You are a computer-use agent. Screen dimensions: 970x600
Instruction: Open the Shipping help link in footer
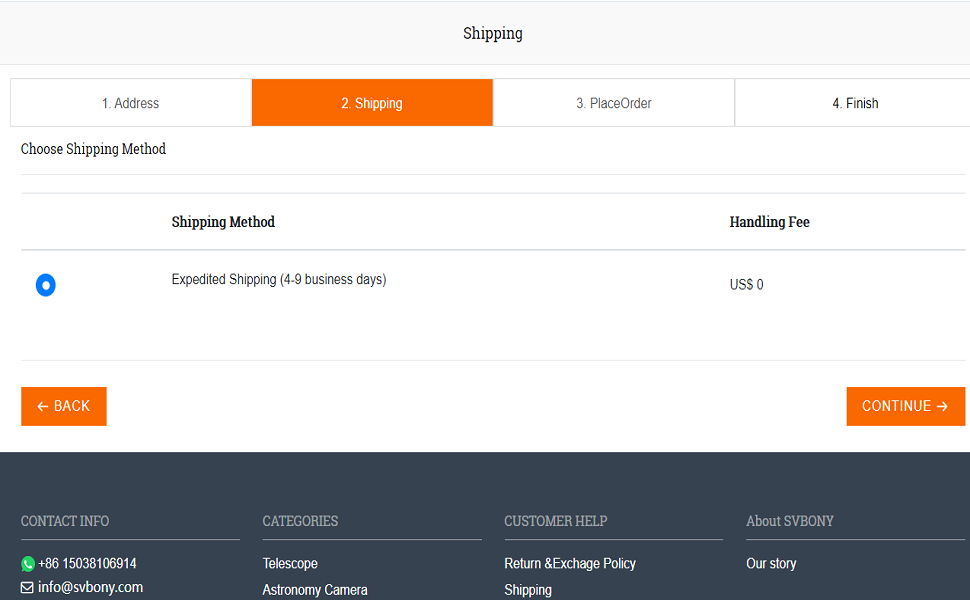[528, 590]
